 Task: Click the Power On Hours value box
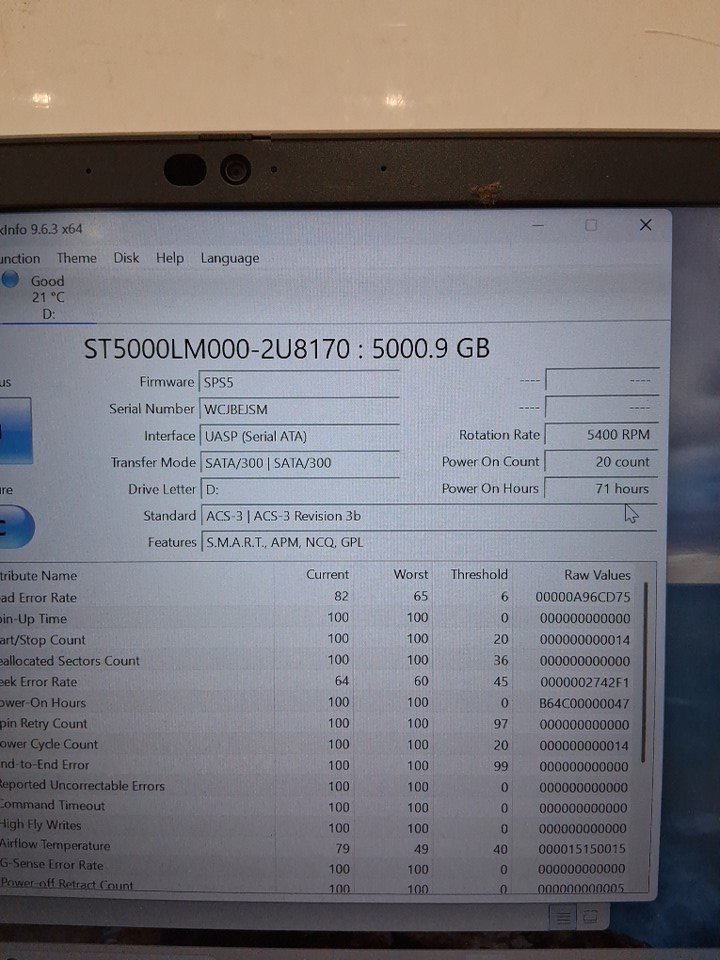[x=602, y=489]
